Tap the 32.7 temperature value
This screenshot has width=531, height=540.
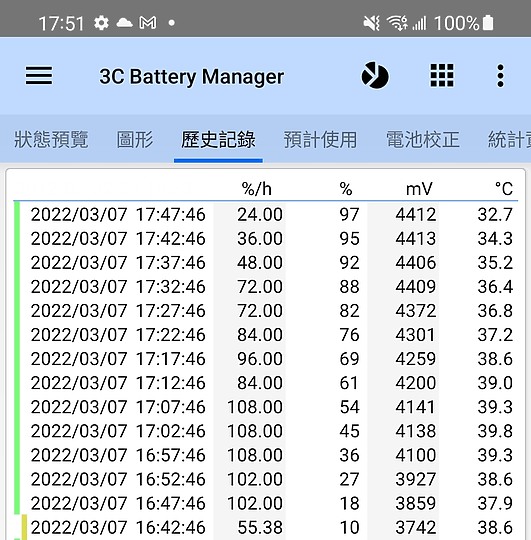coord(496,215)
